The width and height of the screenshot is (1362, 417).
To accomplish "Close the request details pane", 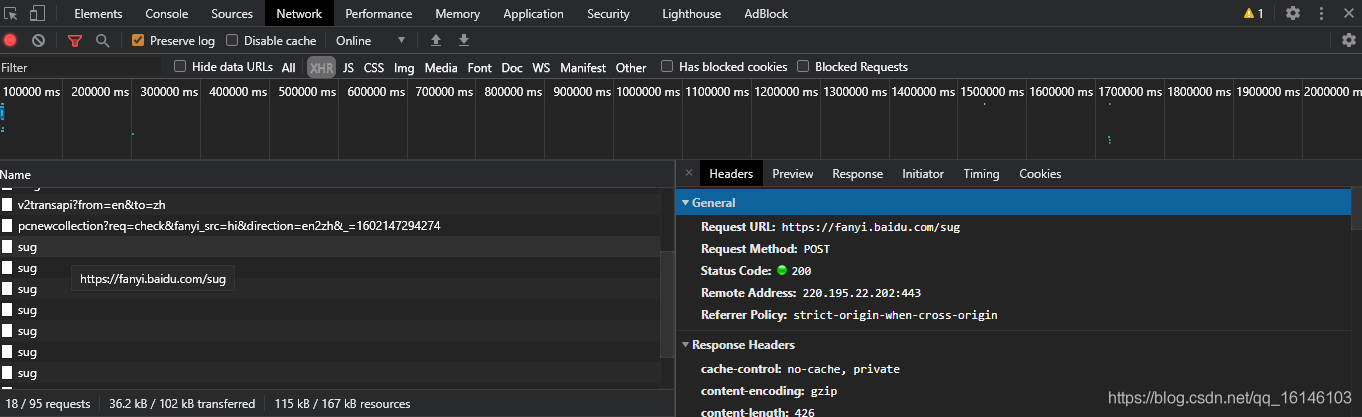I will 688,173.
